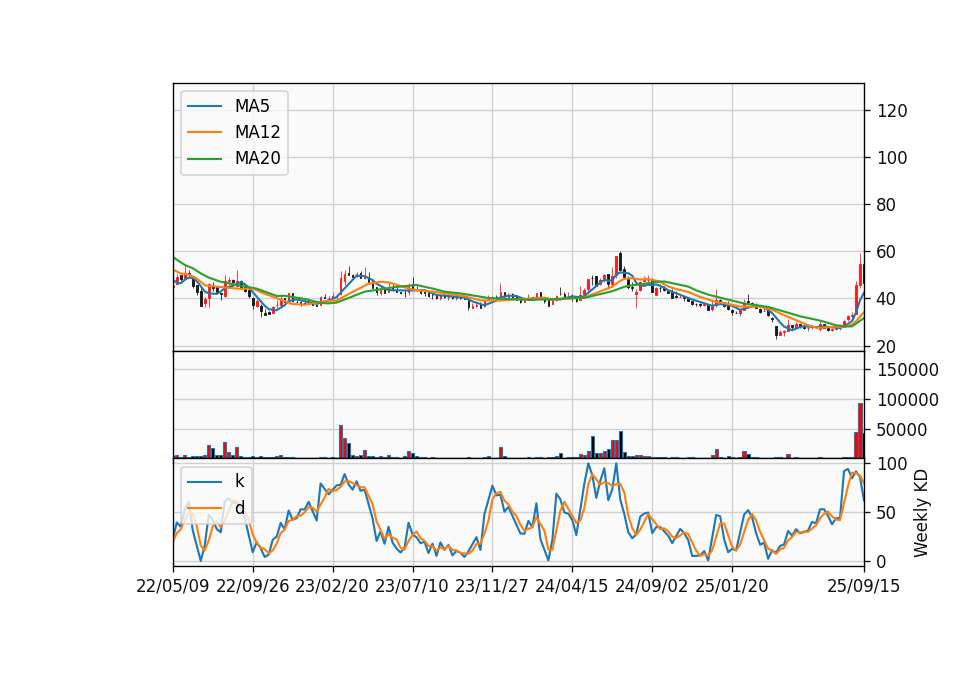Click the 24/09/02 date label

pos(651,587)
